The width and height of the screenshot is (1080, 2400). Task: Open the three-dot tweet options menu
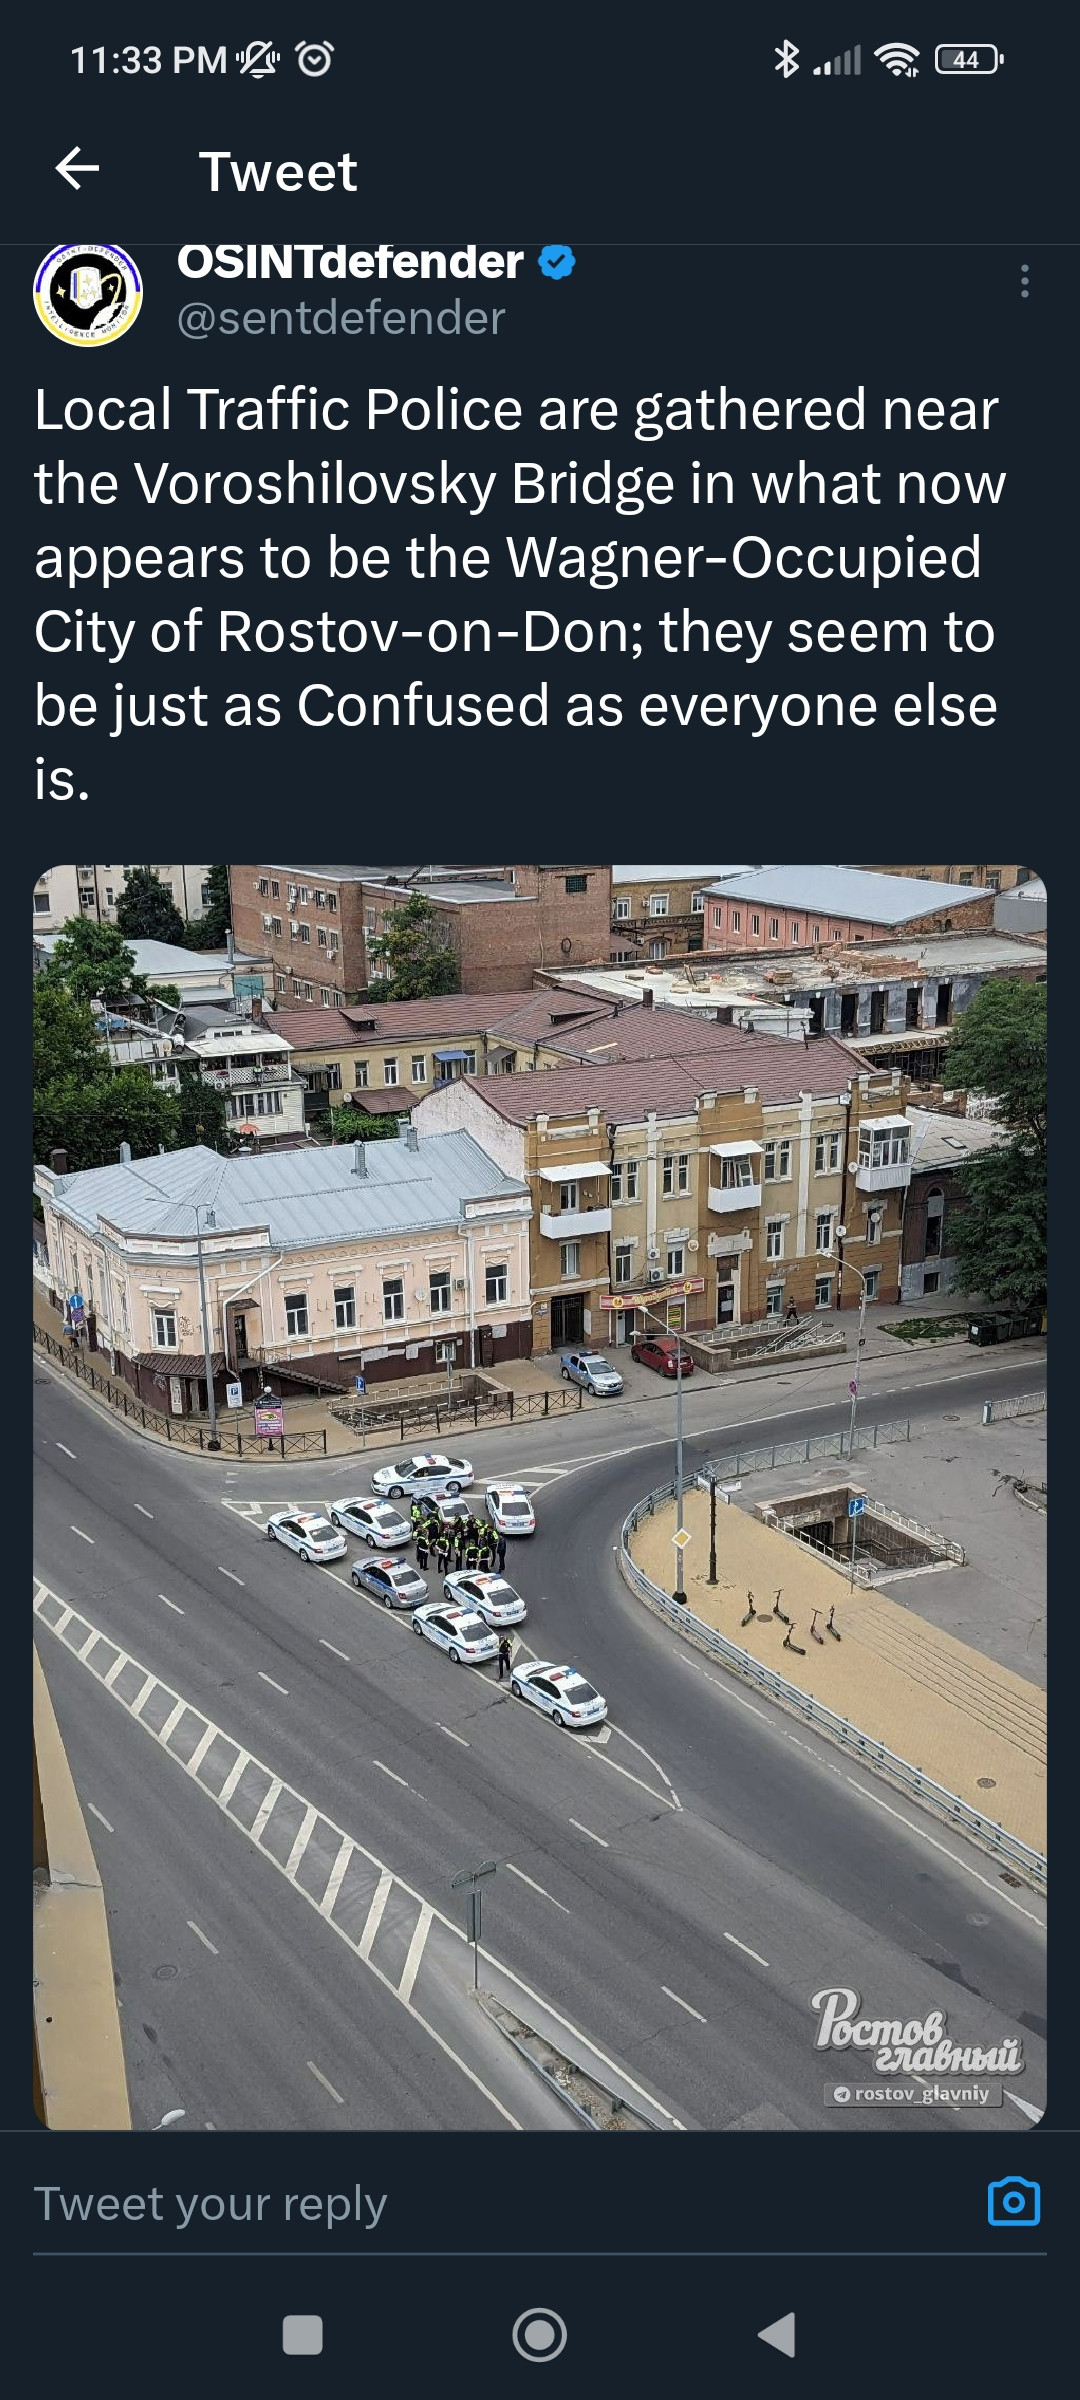point(1024,281)
